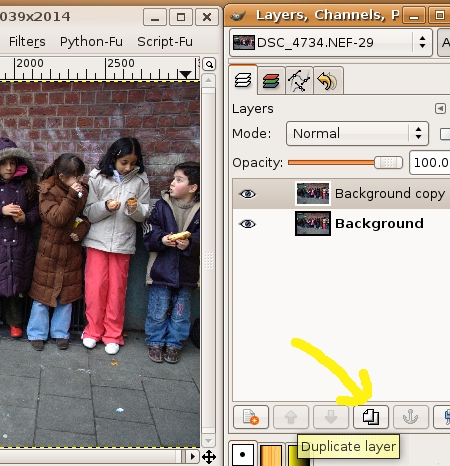Open the Layers panel tab menu arrow
Image resolution: width=450 pixels, height=466 pixels.
[440, 108]
